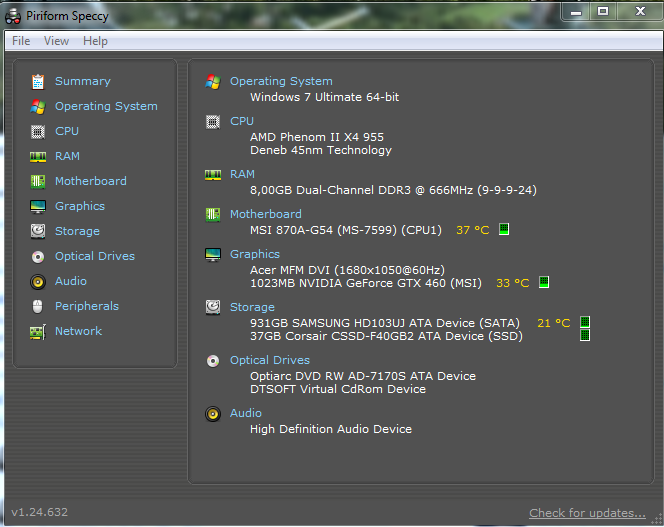Click the graphics temperature indicator beside 33 °C
The width and height of the screenshot is (664, 527).
(x=544, y=283)
